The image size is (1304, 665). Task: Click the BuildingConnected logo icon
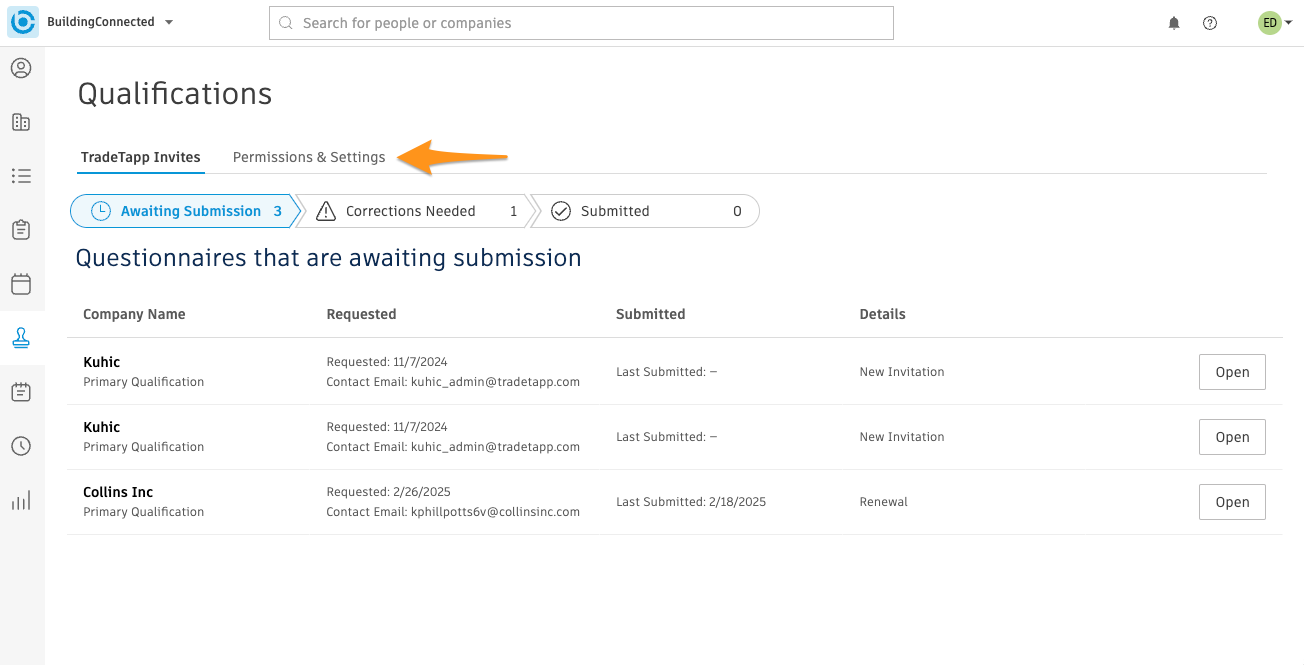click(23, 22)
